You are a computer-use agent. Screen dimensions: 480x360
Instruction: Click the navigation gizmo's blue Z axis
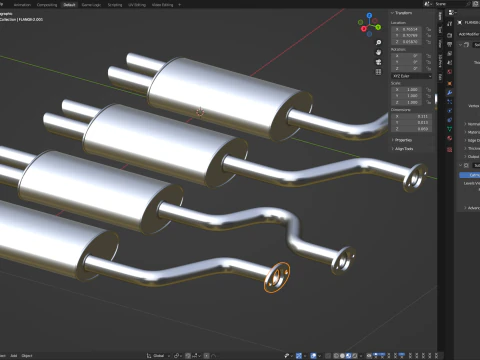(x=369, y=15)
